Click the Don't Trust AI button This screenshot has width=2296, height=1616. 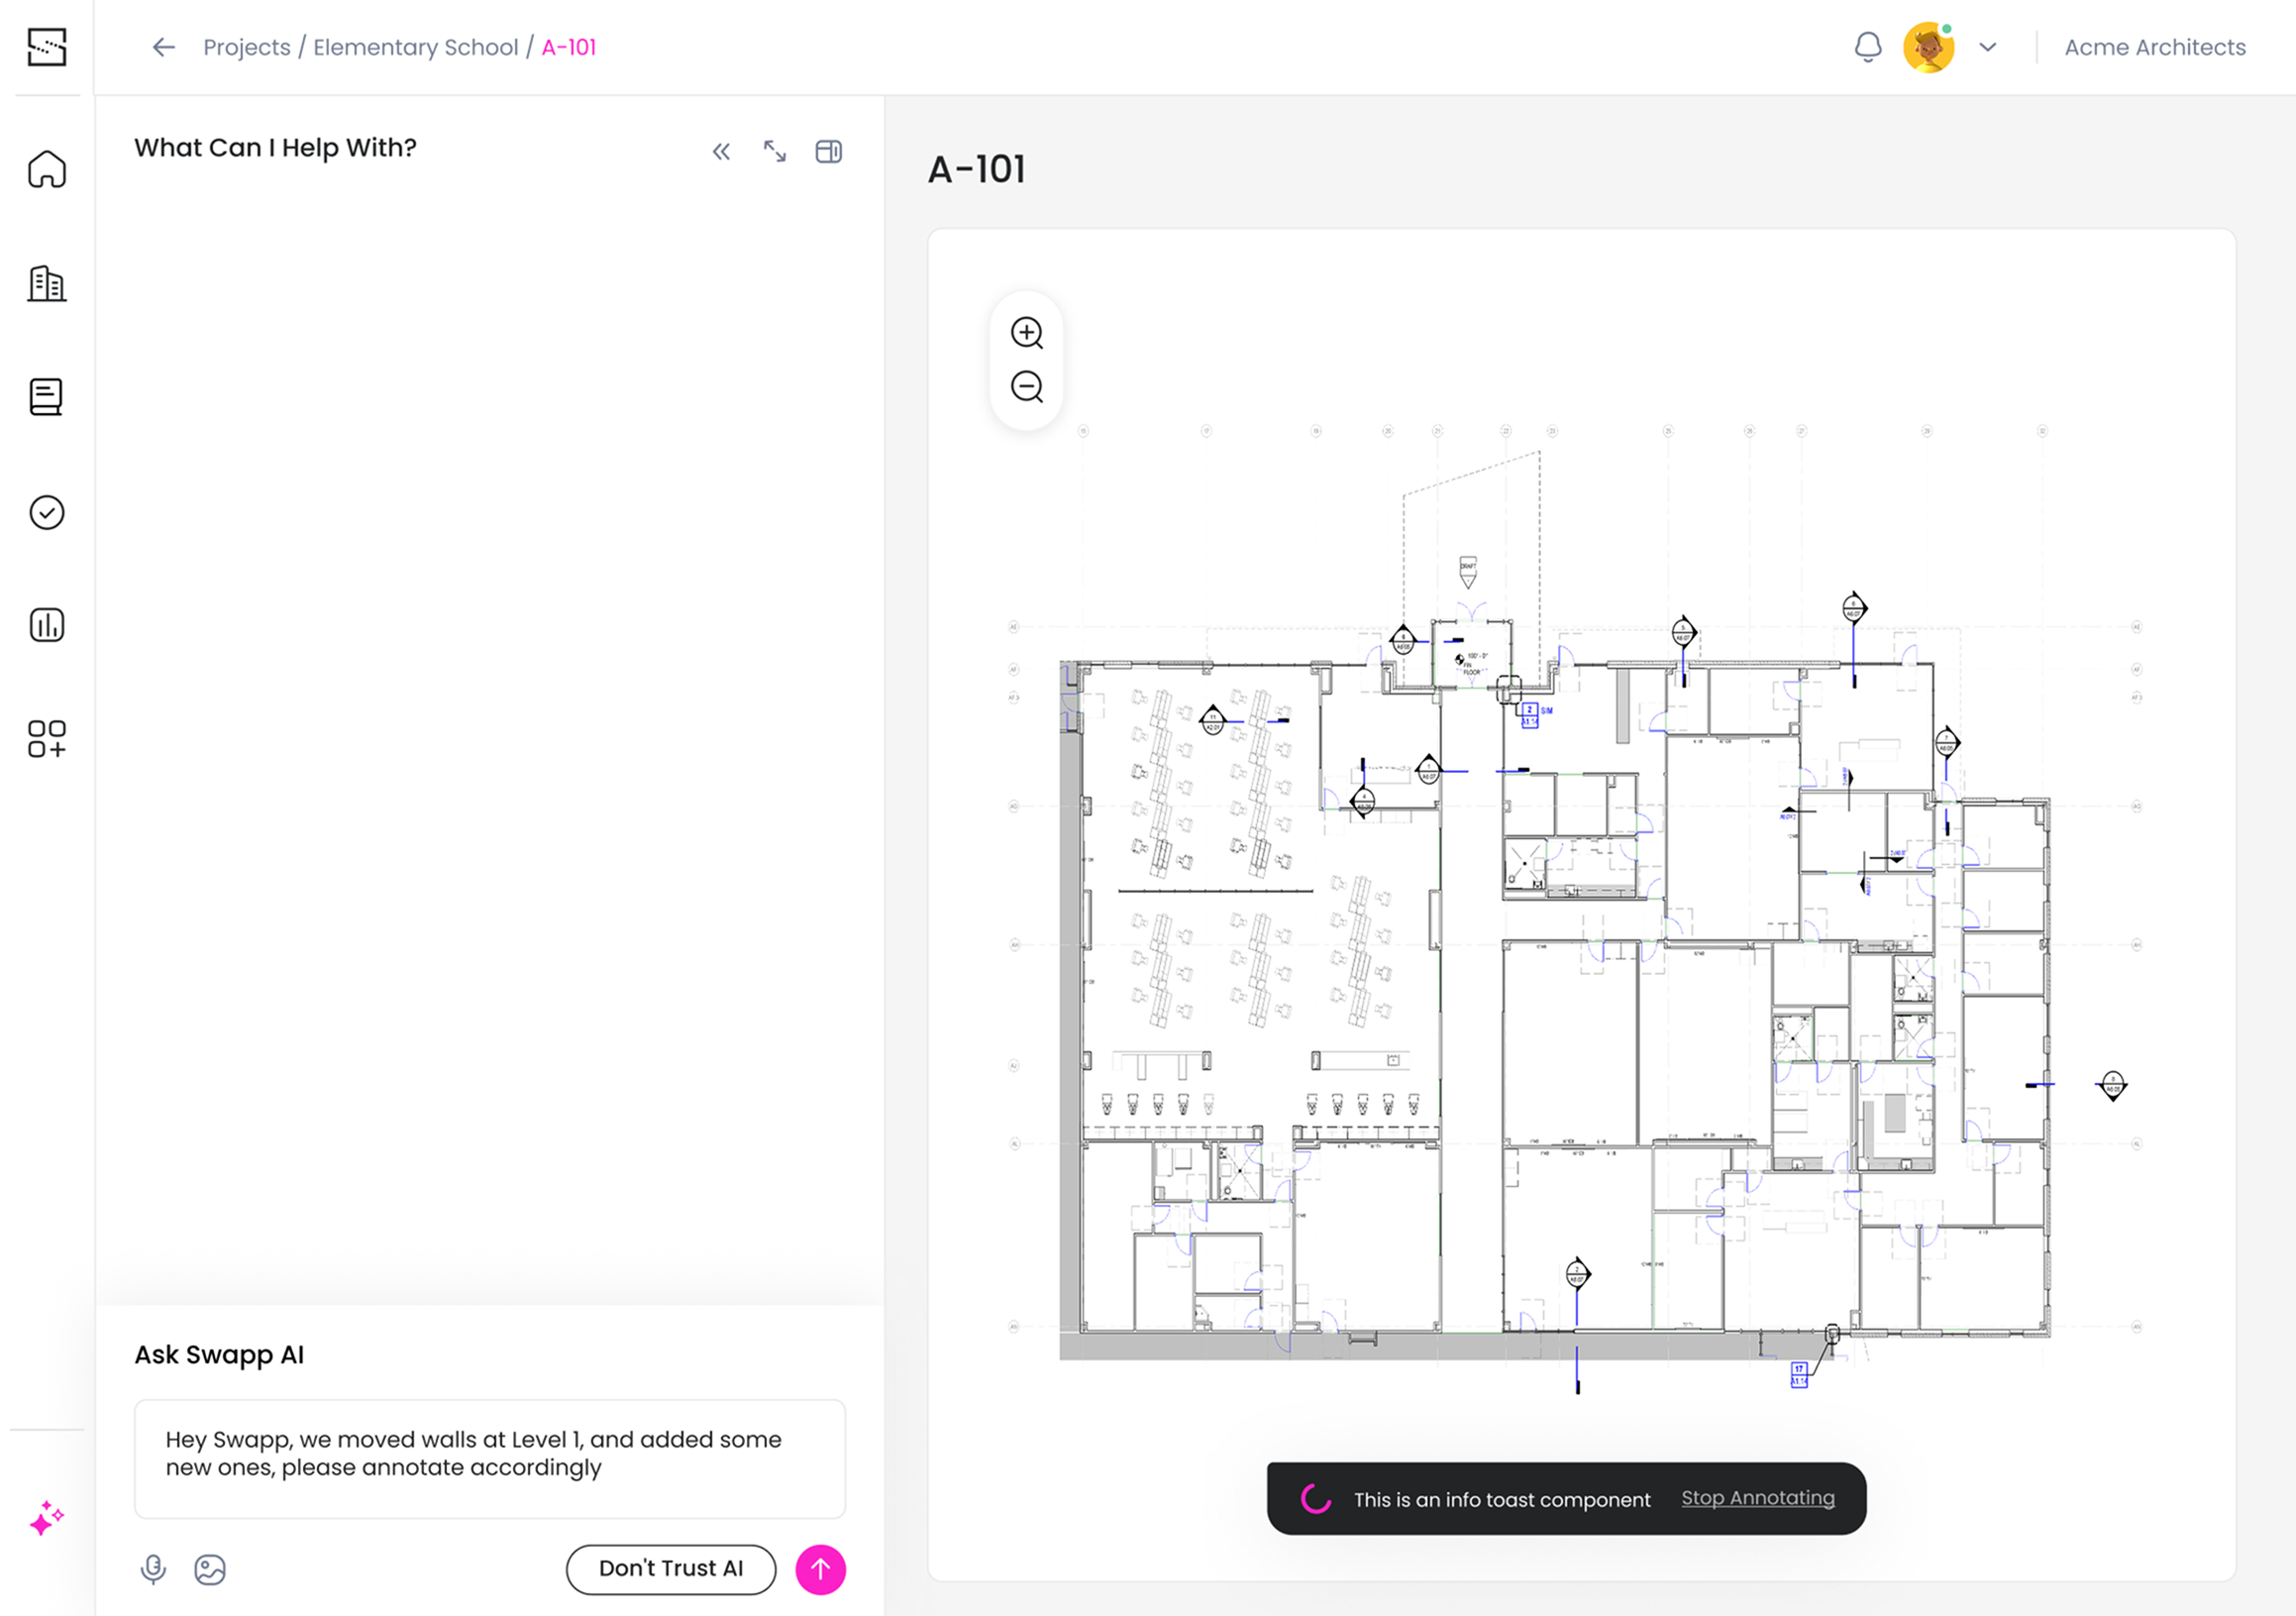(x=671, y=1569)
